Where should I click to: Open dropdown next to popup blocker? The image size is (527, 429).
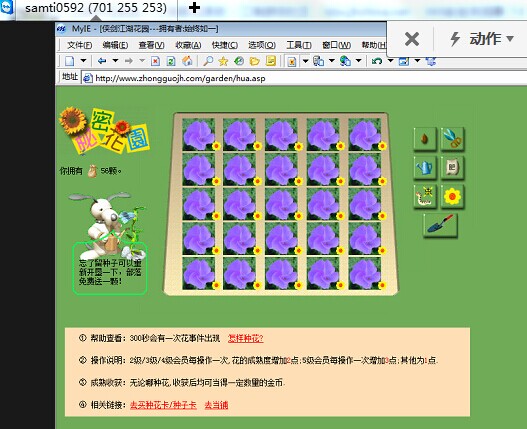tap(305, 61)
